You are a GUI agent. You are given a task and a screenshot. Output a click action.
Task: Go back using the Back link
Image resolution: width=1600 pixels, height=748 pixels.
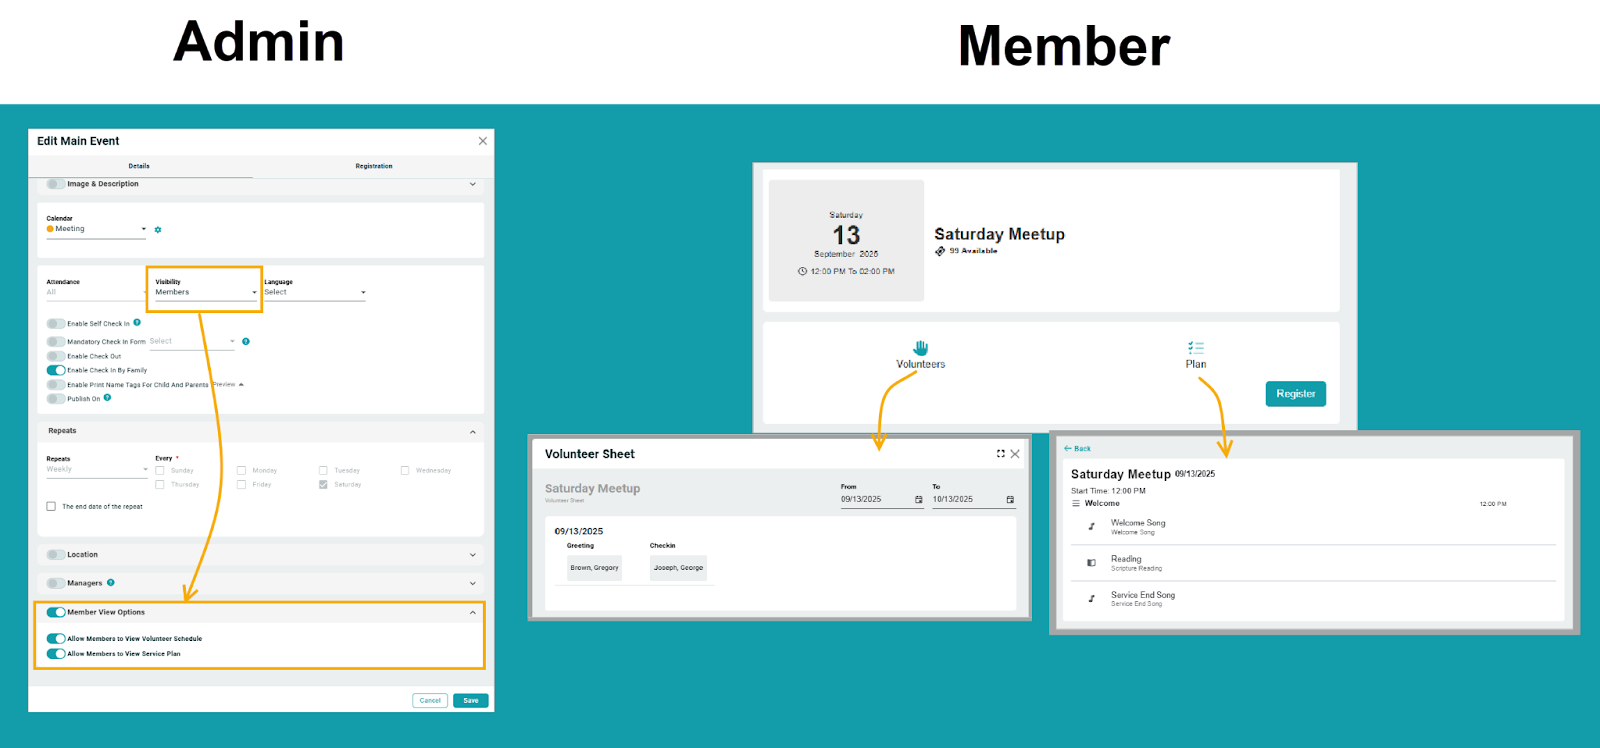click(1077, 449)
